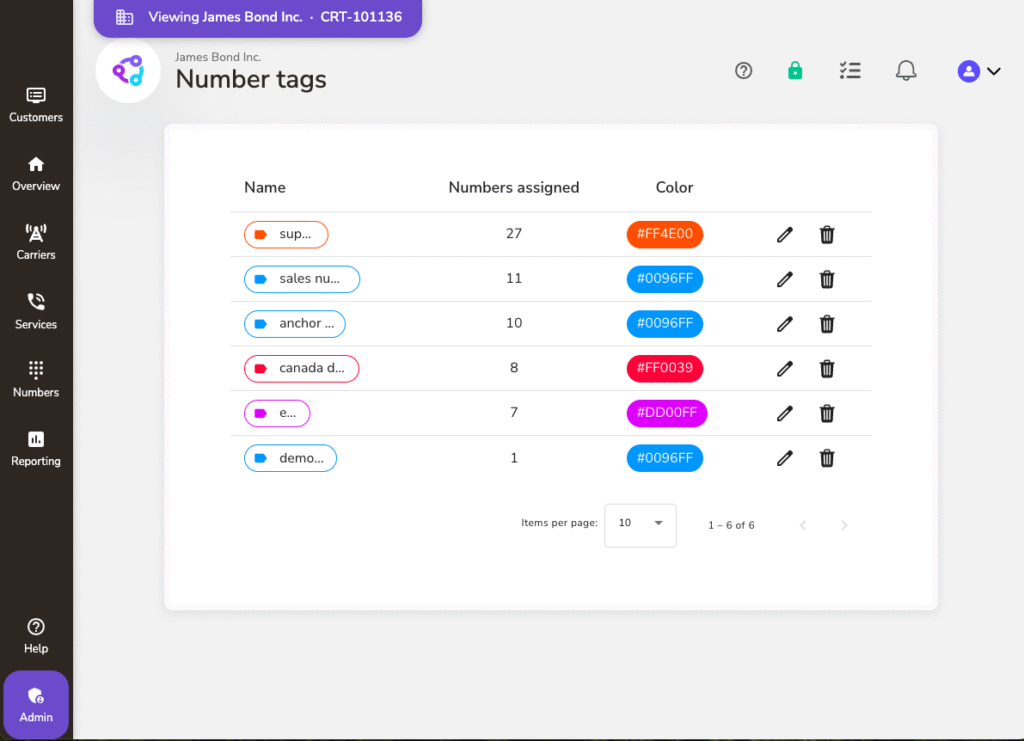The image size is (1024, 741).
Task: Click the company logo icon
Action: pos(128,71)
